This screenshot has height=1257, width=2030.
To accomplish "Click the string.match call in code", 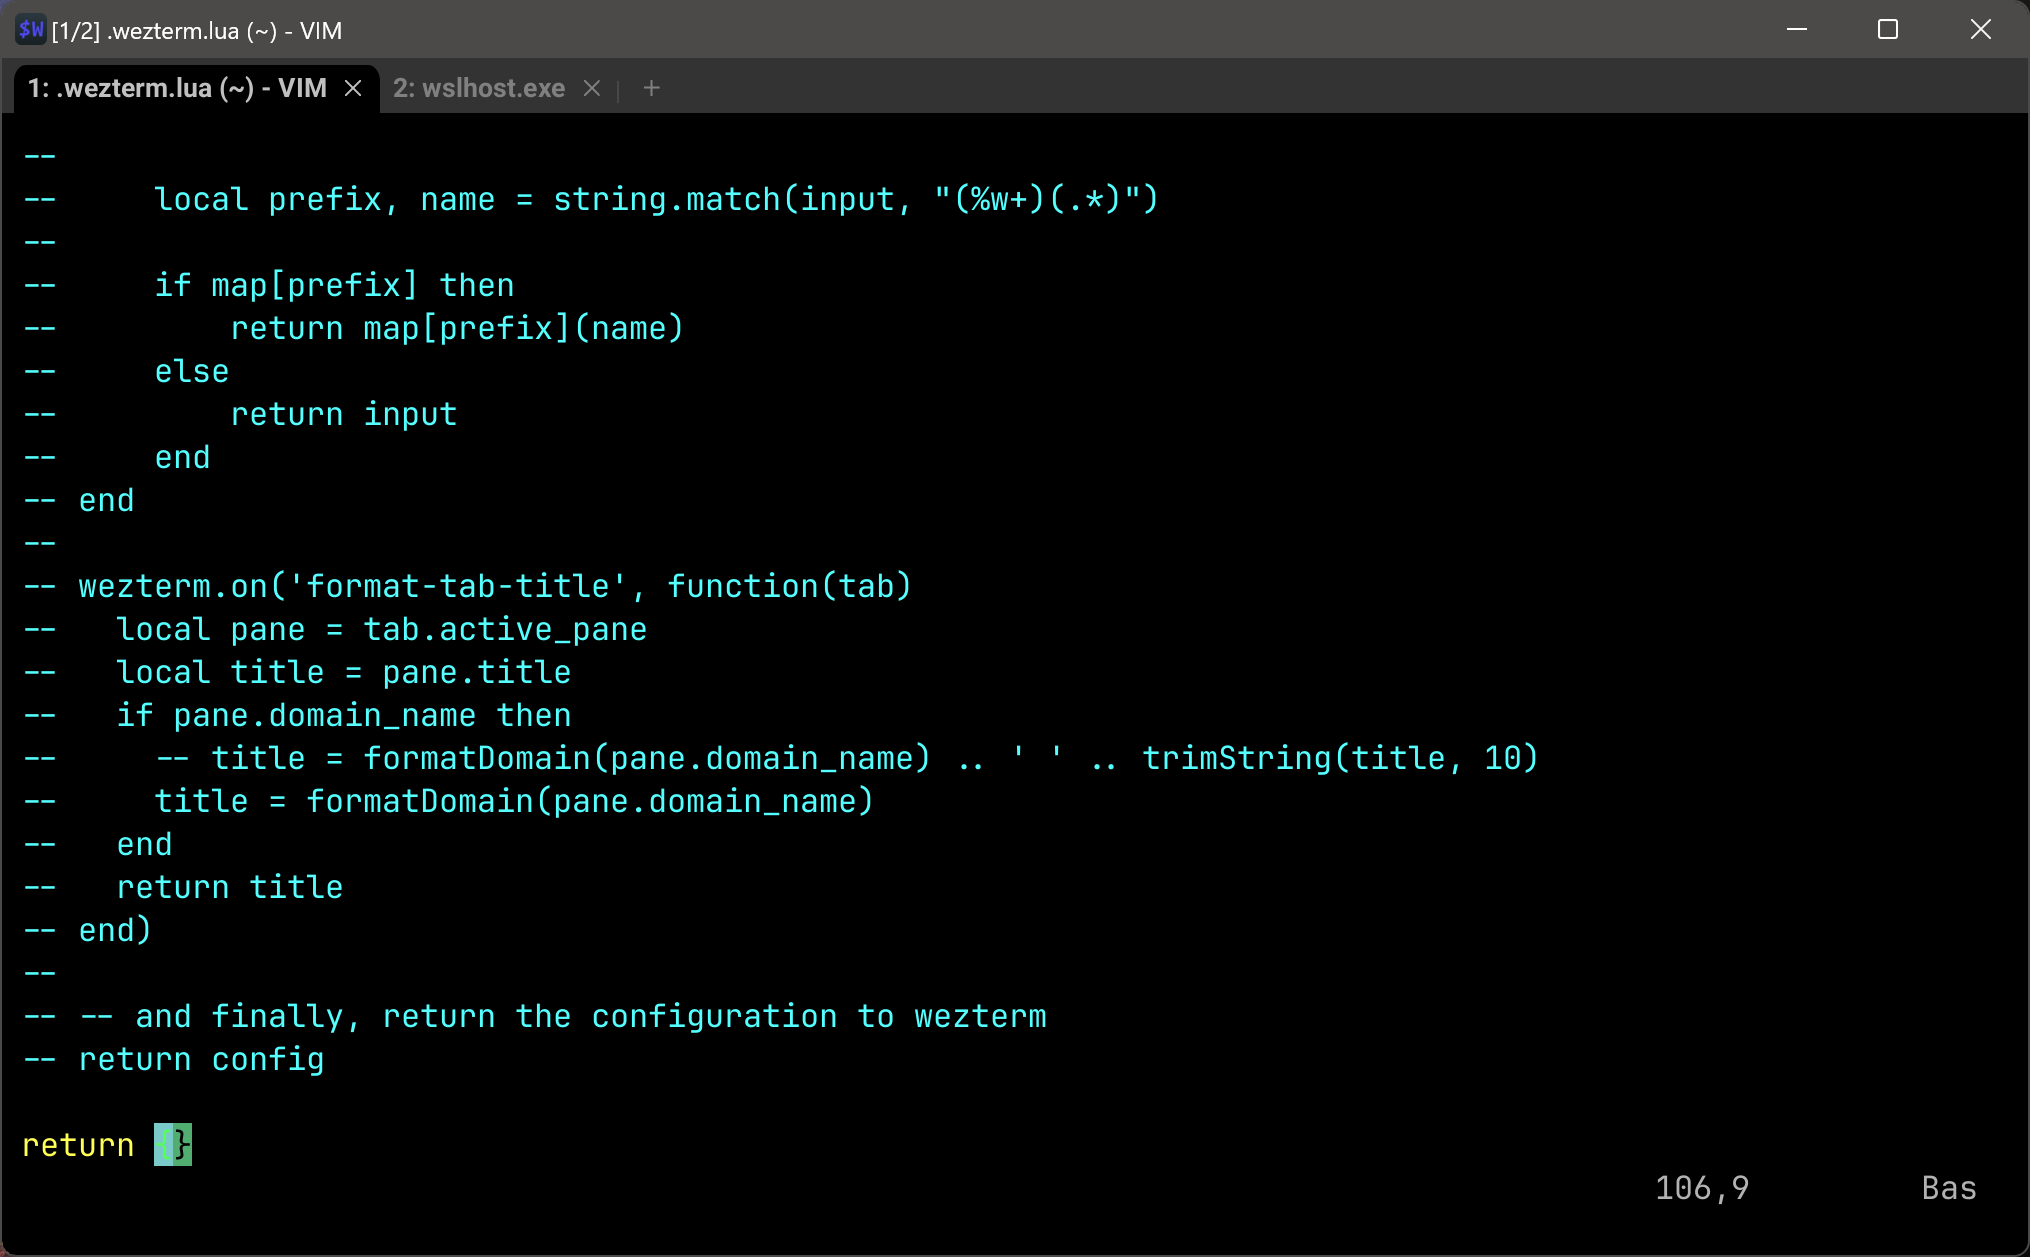I will (666, 199).
